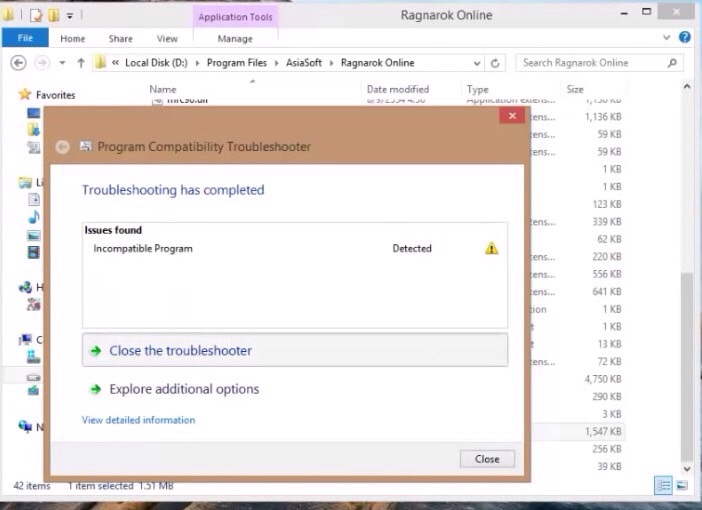Click AsiaSoft breadcrumb
702x510 pixels.
(304, 63)
